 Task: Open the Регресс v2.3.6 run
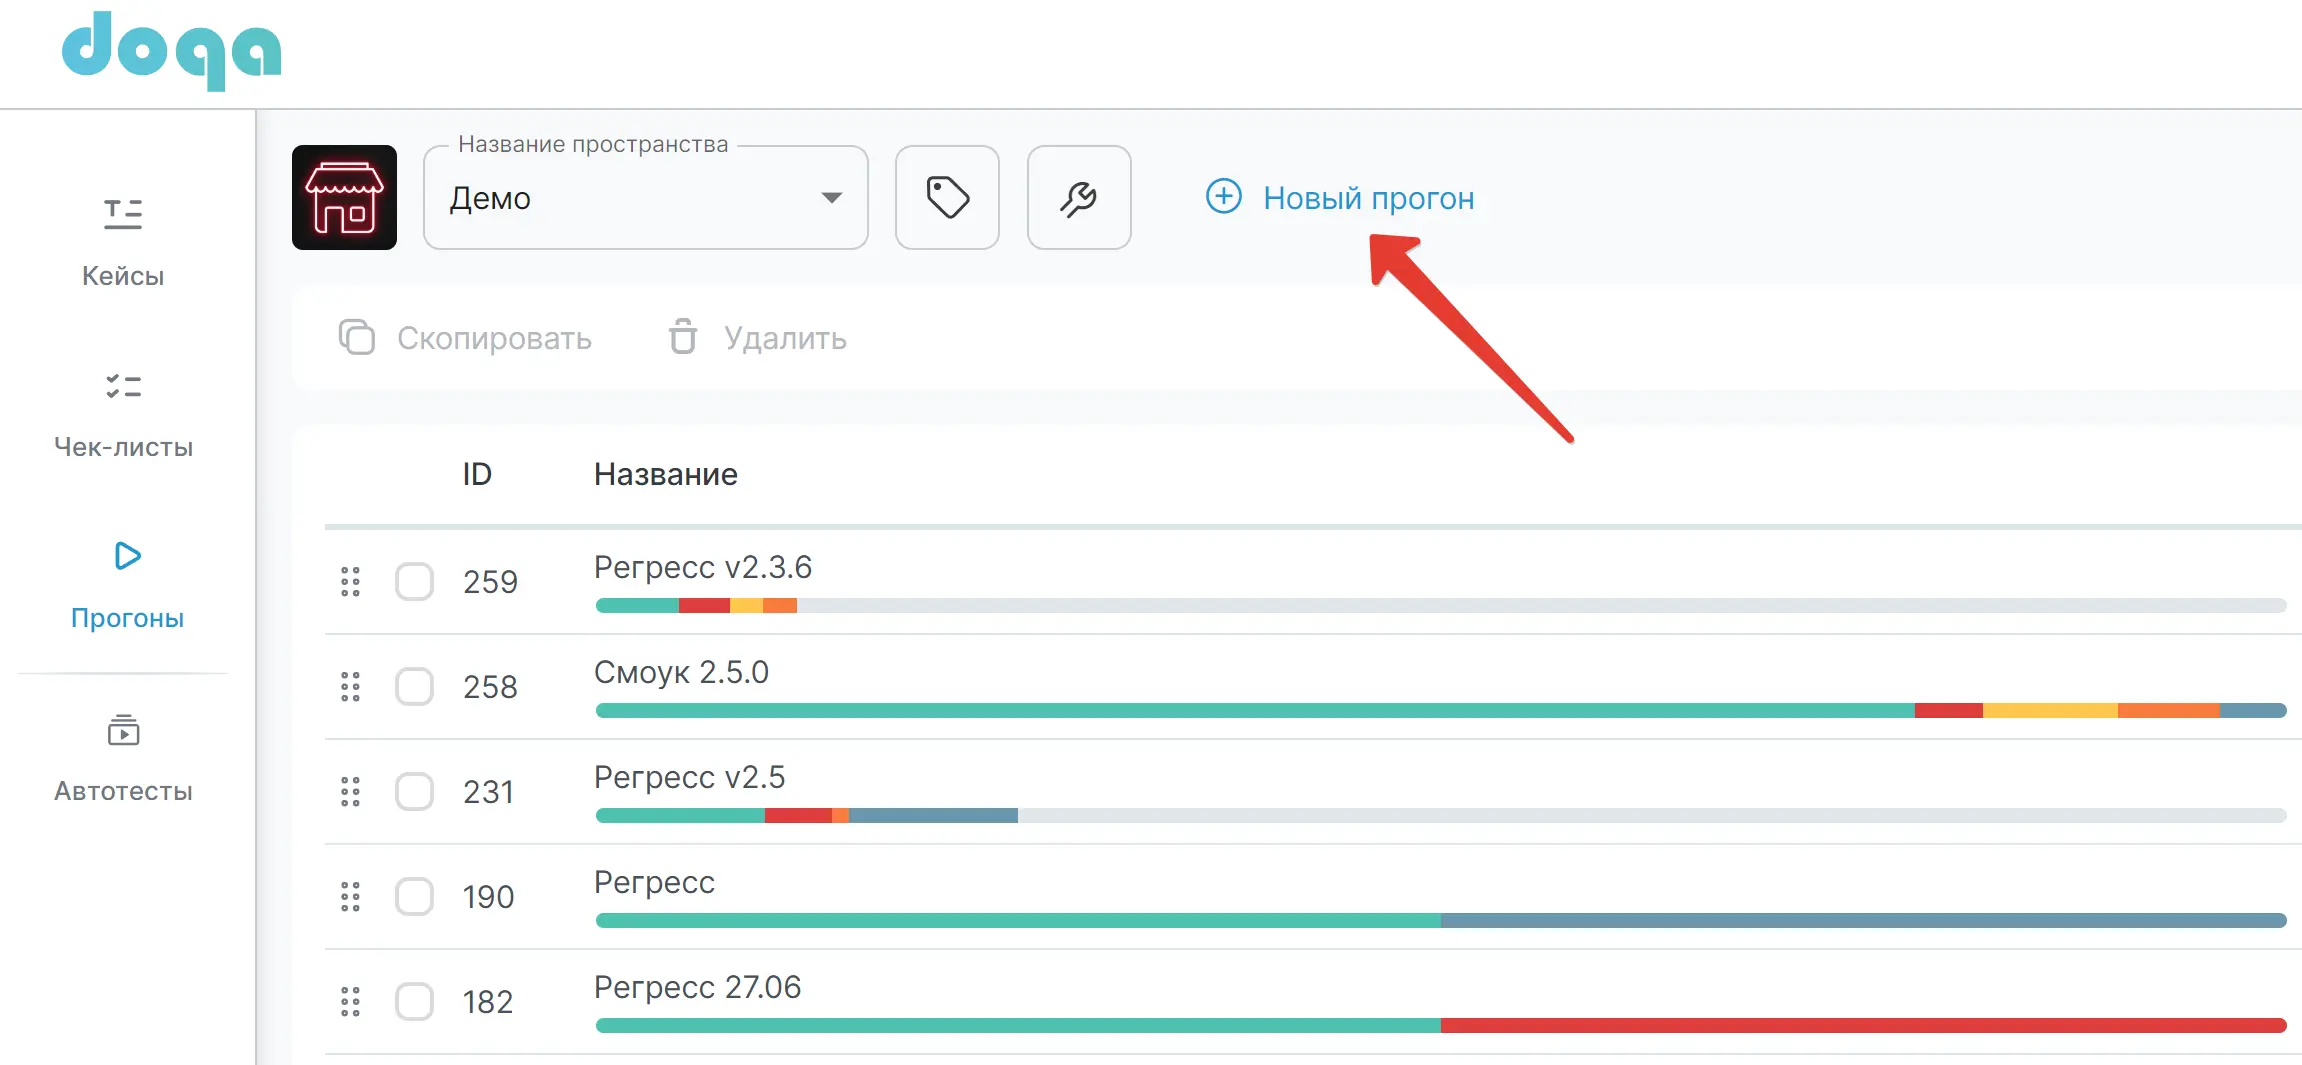(702, 567)
